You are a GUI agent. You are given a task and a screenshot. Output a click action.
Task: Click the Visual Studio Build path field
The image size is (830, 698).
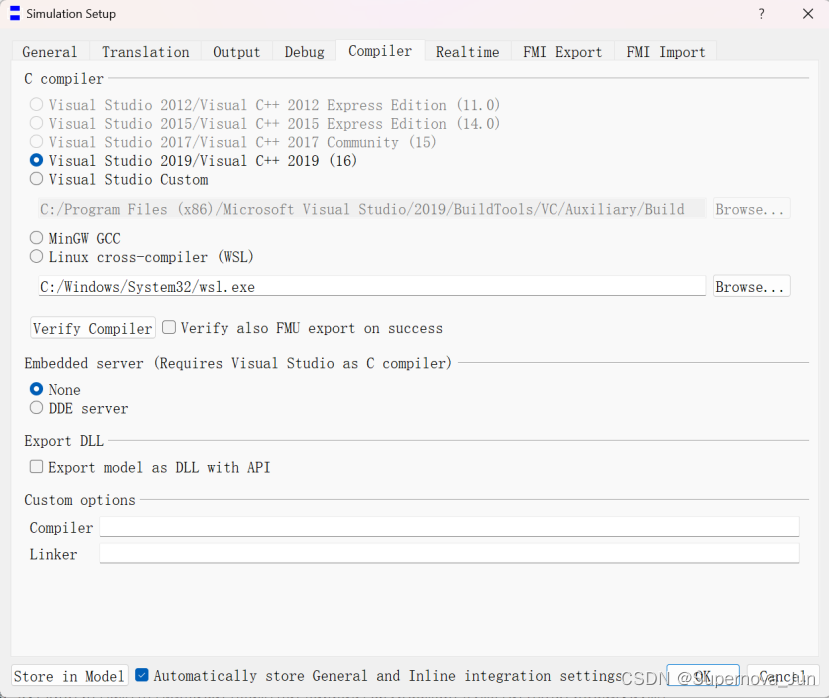coord(372,209)
